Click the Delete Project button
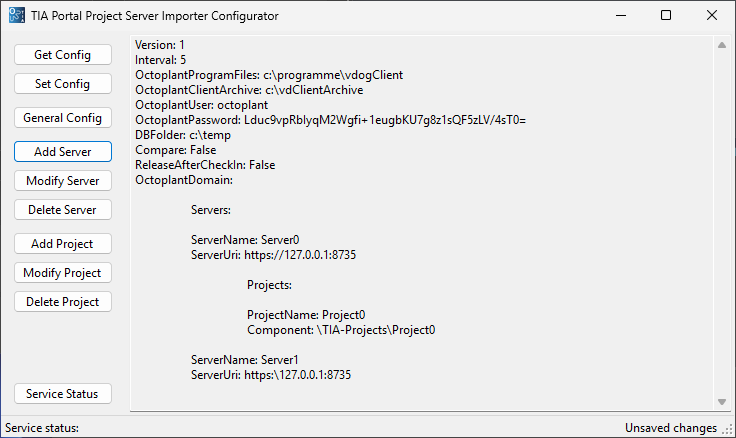 pyautogui.click(x=63, y=302)
